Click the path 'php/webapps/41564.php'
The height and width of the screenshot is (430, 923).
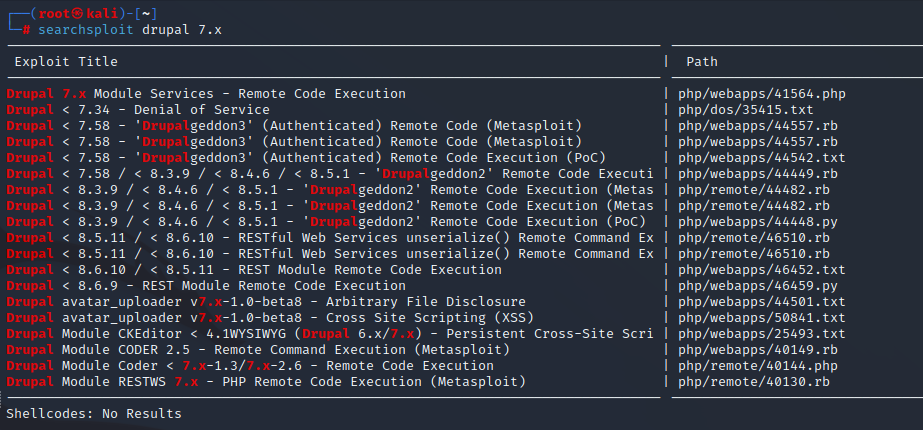pyautogui.click(x=762, y=94)
